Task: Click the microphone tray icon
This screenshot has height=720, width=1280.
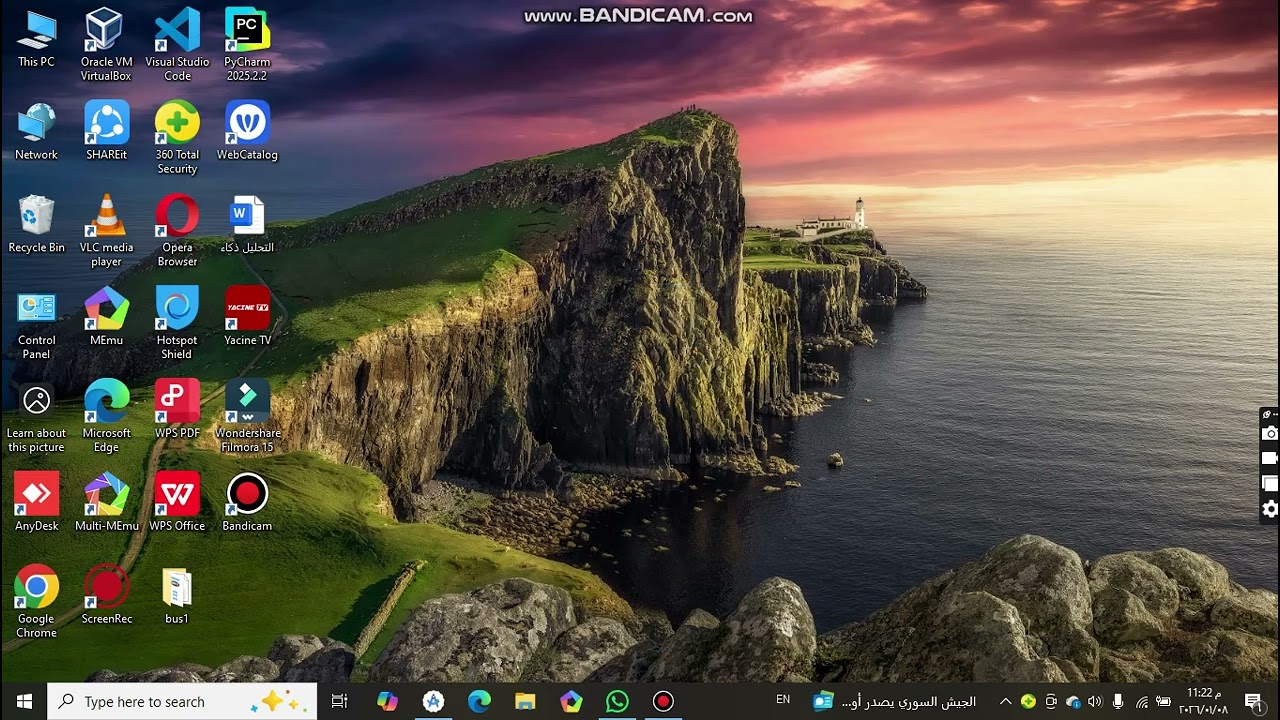Action: (x=1118, y=701)
